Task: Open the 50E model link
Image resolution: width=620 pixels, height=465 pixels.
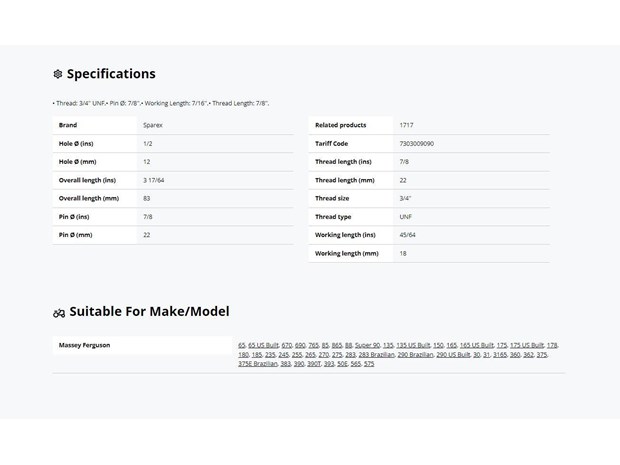Action: [x=342, y=364]
